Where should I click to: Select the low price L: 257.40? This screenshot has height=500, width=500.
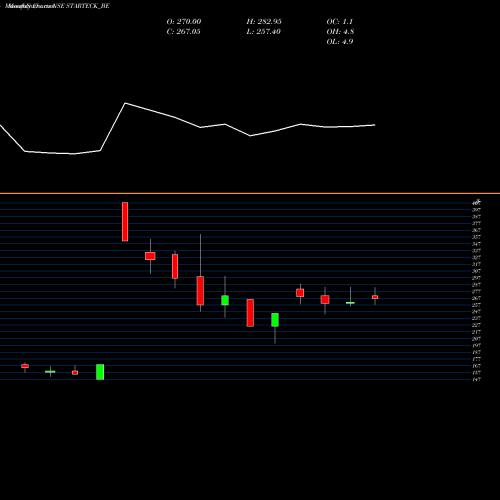coord(264,32)
